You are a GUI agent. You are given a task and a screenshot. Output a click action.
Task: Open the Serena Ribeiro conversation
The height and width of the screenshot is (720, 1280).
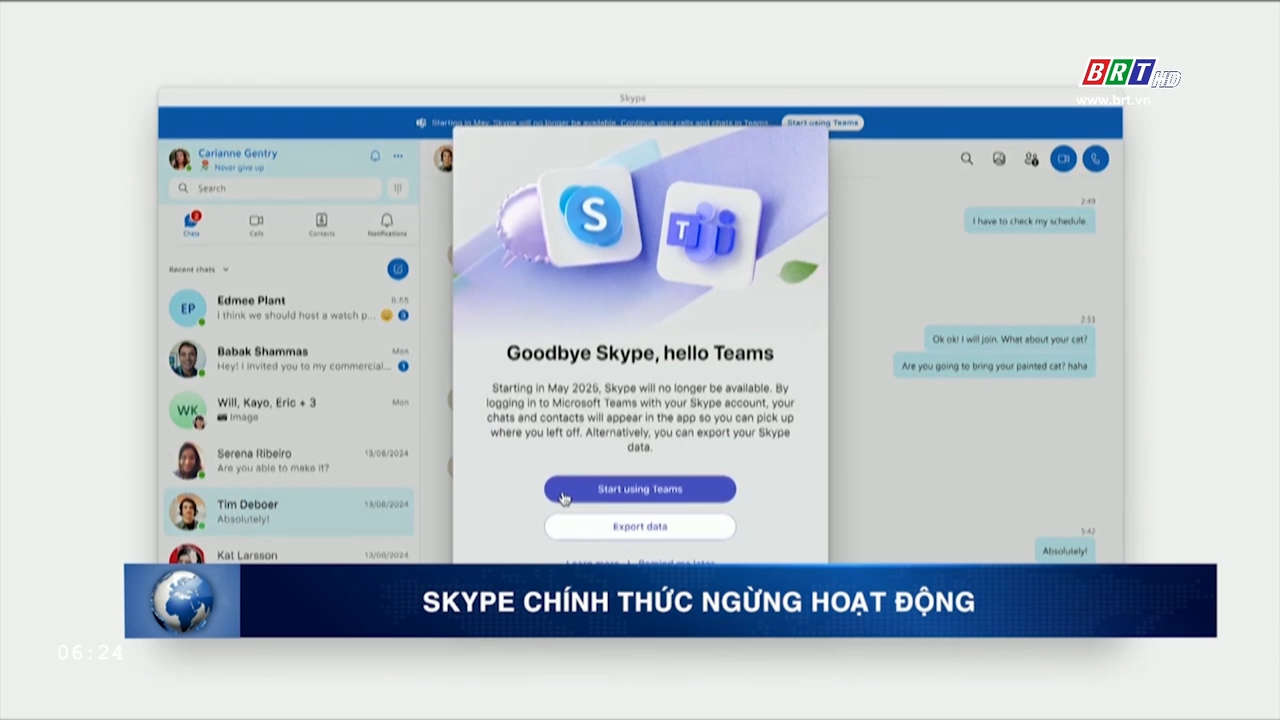tap(289, 461)
